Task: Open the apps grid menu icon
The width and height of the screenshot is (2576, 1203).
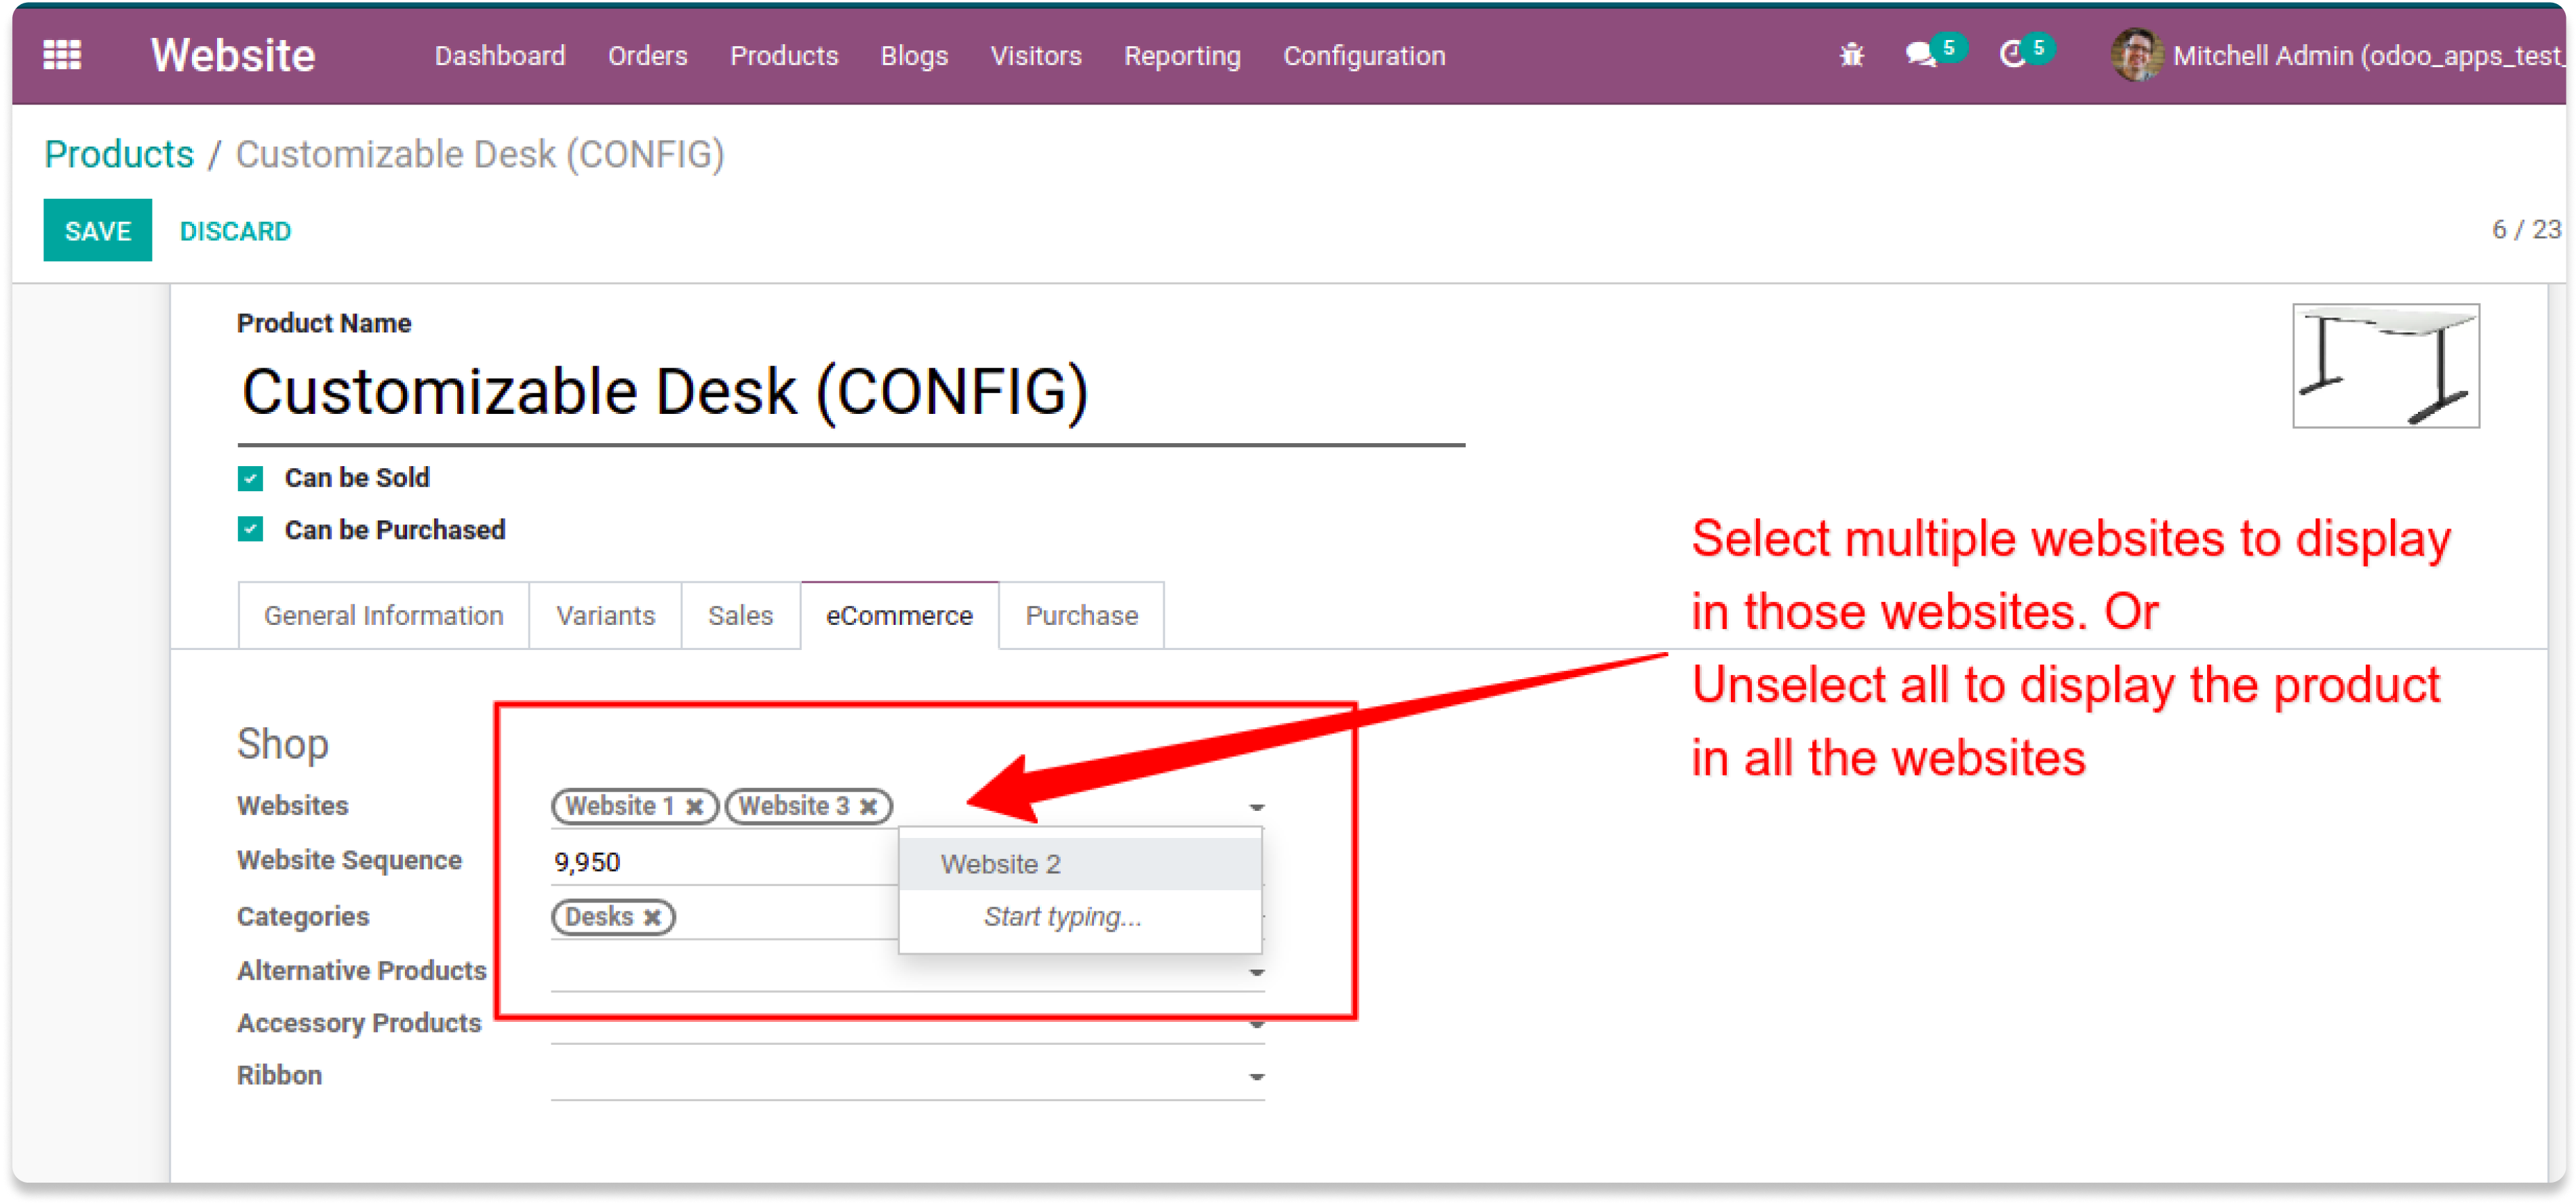Action: 62,55
